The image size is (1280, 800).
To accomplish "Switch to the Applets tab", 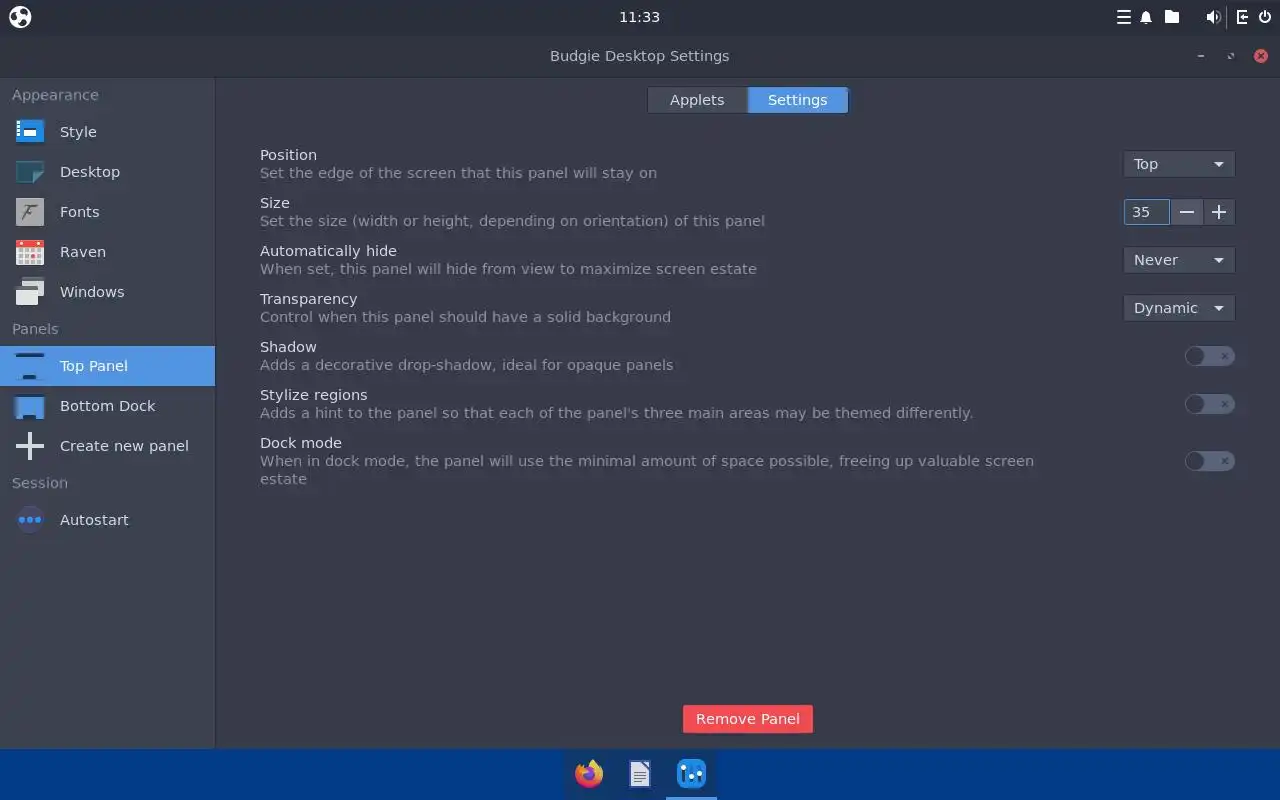I will (697, 100).
